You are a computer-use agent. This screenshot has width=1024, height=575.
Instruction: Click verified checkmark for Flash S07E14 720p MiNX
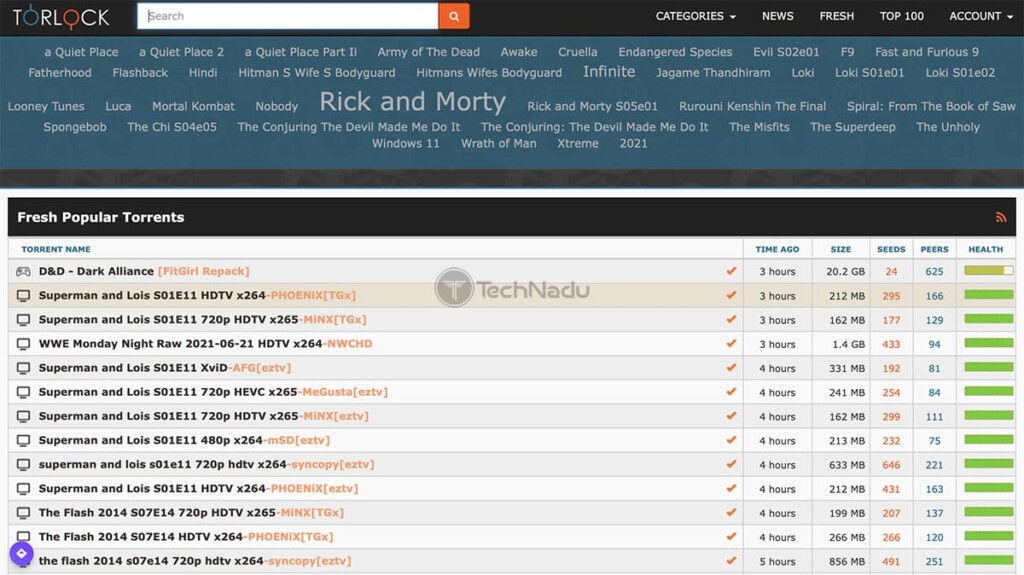coord(731,512)
